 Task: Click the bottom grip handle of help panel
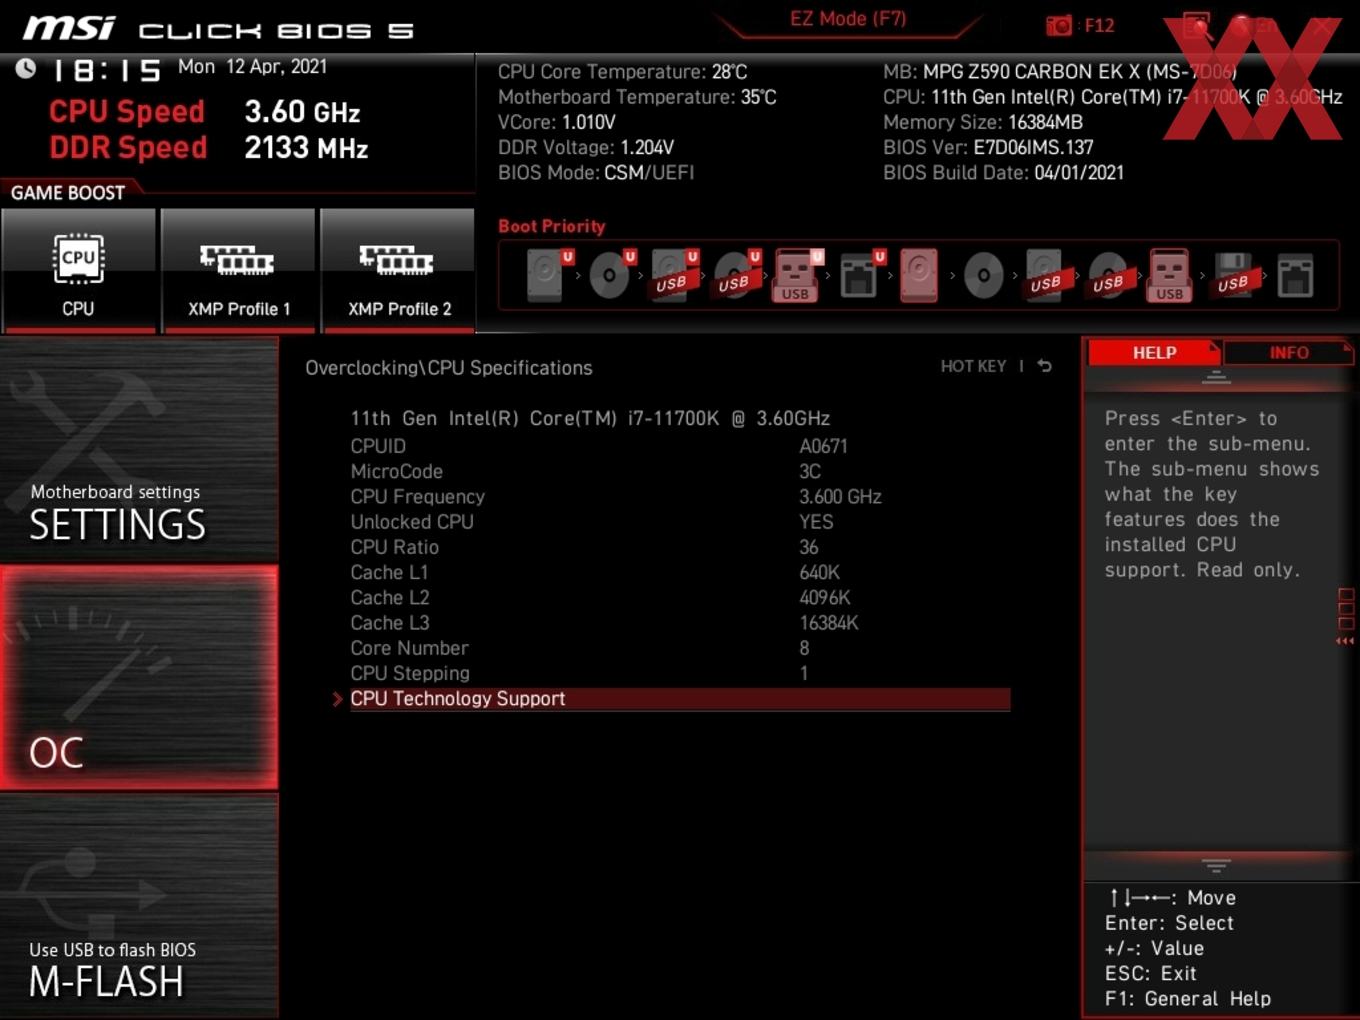tap(1216, 865)
